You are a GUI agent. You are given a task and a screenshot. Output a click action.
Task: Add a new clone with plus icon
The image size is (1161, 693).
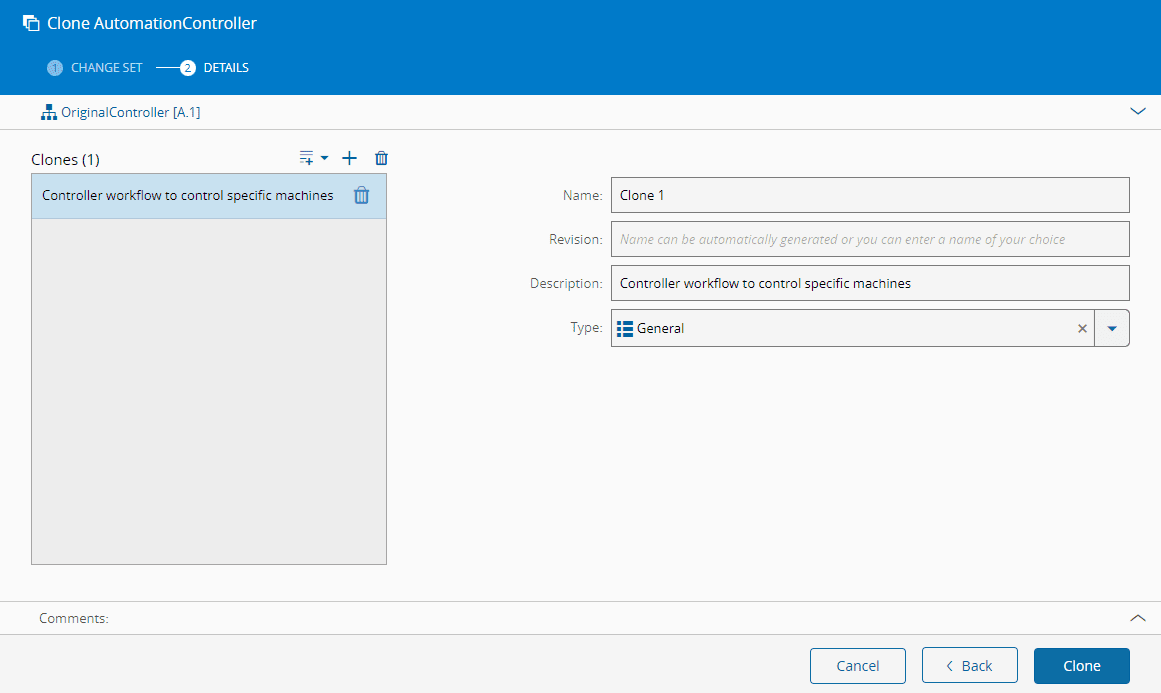tap(349, 158)
